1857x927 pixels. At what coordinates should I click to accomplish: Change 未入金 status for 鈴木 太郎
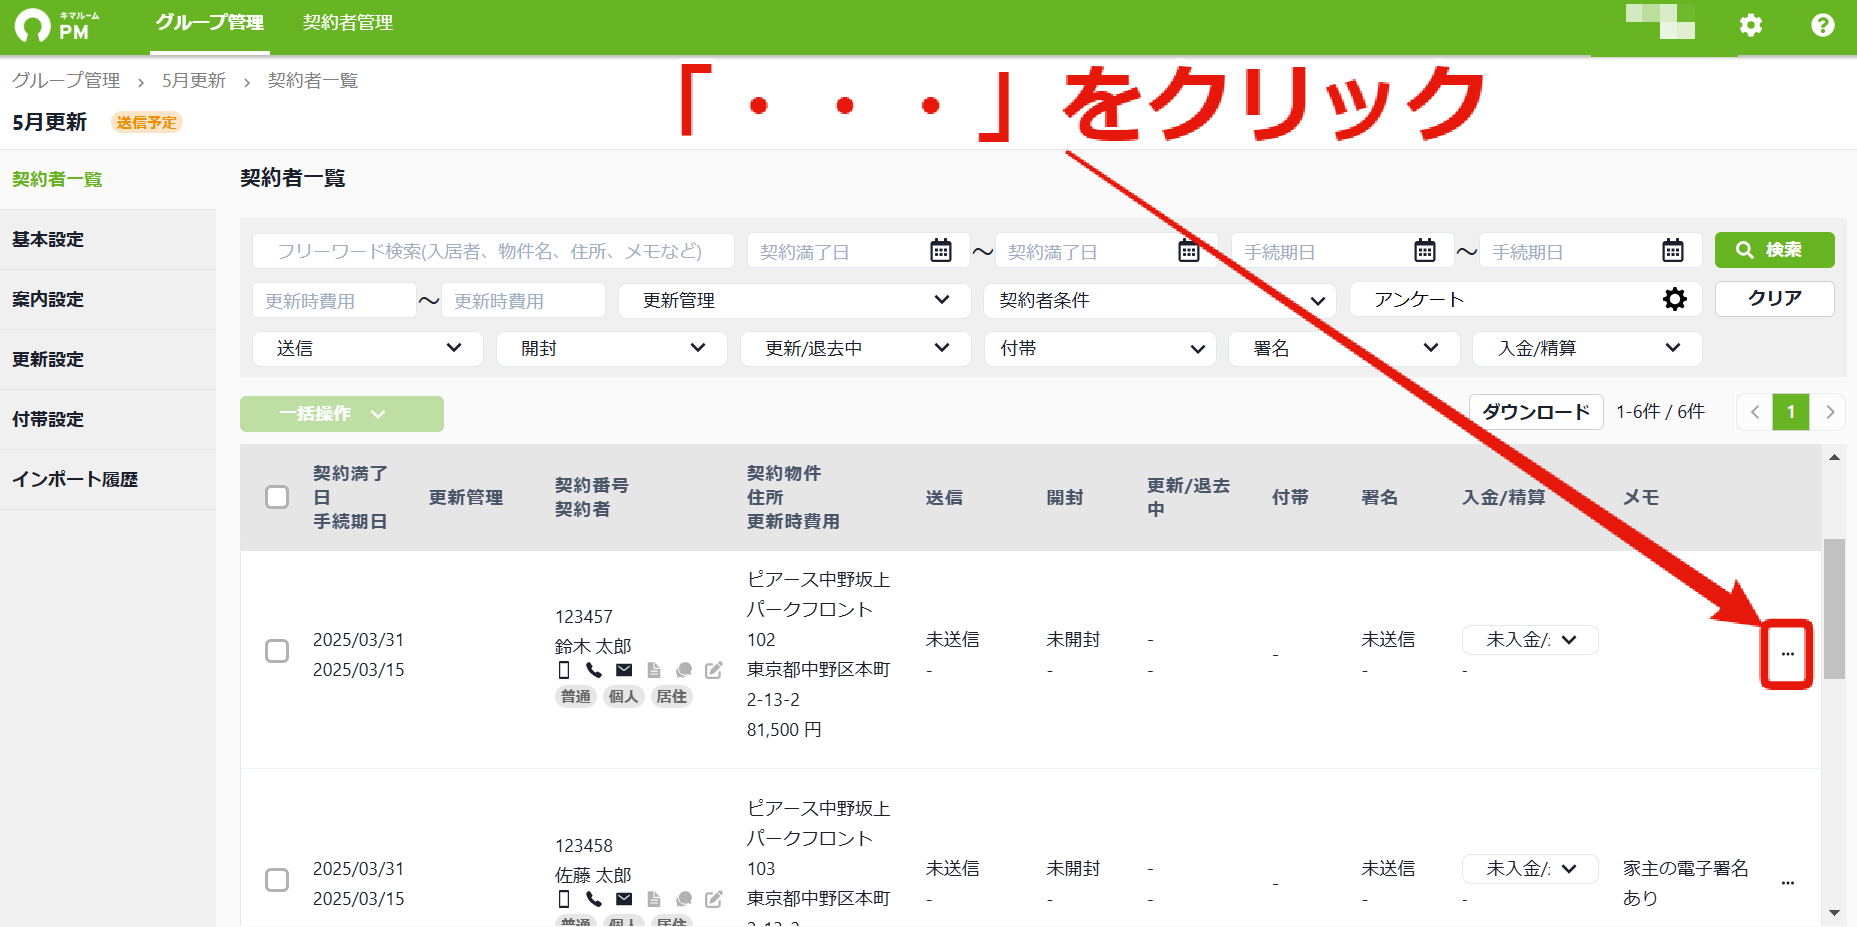[x=1530, y=640]
